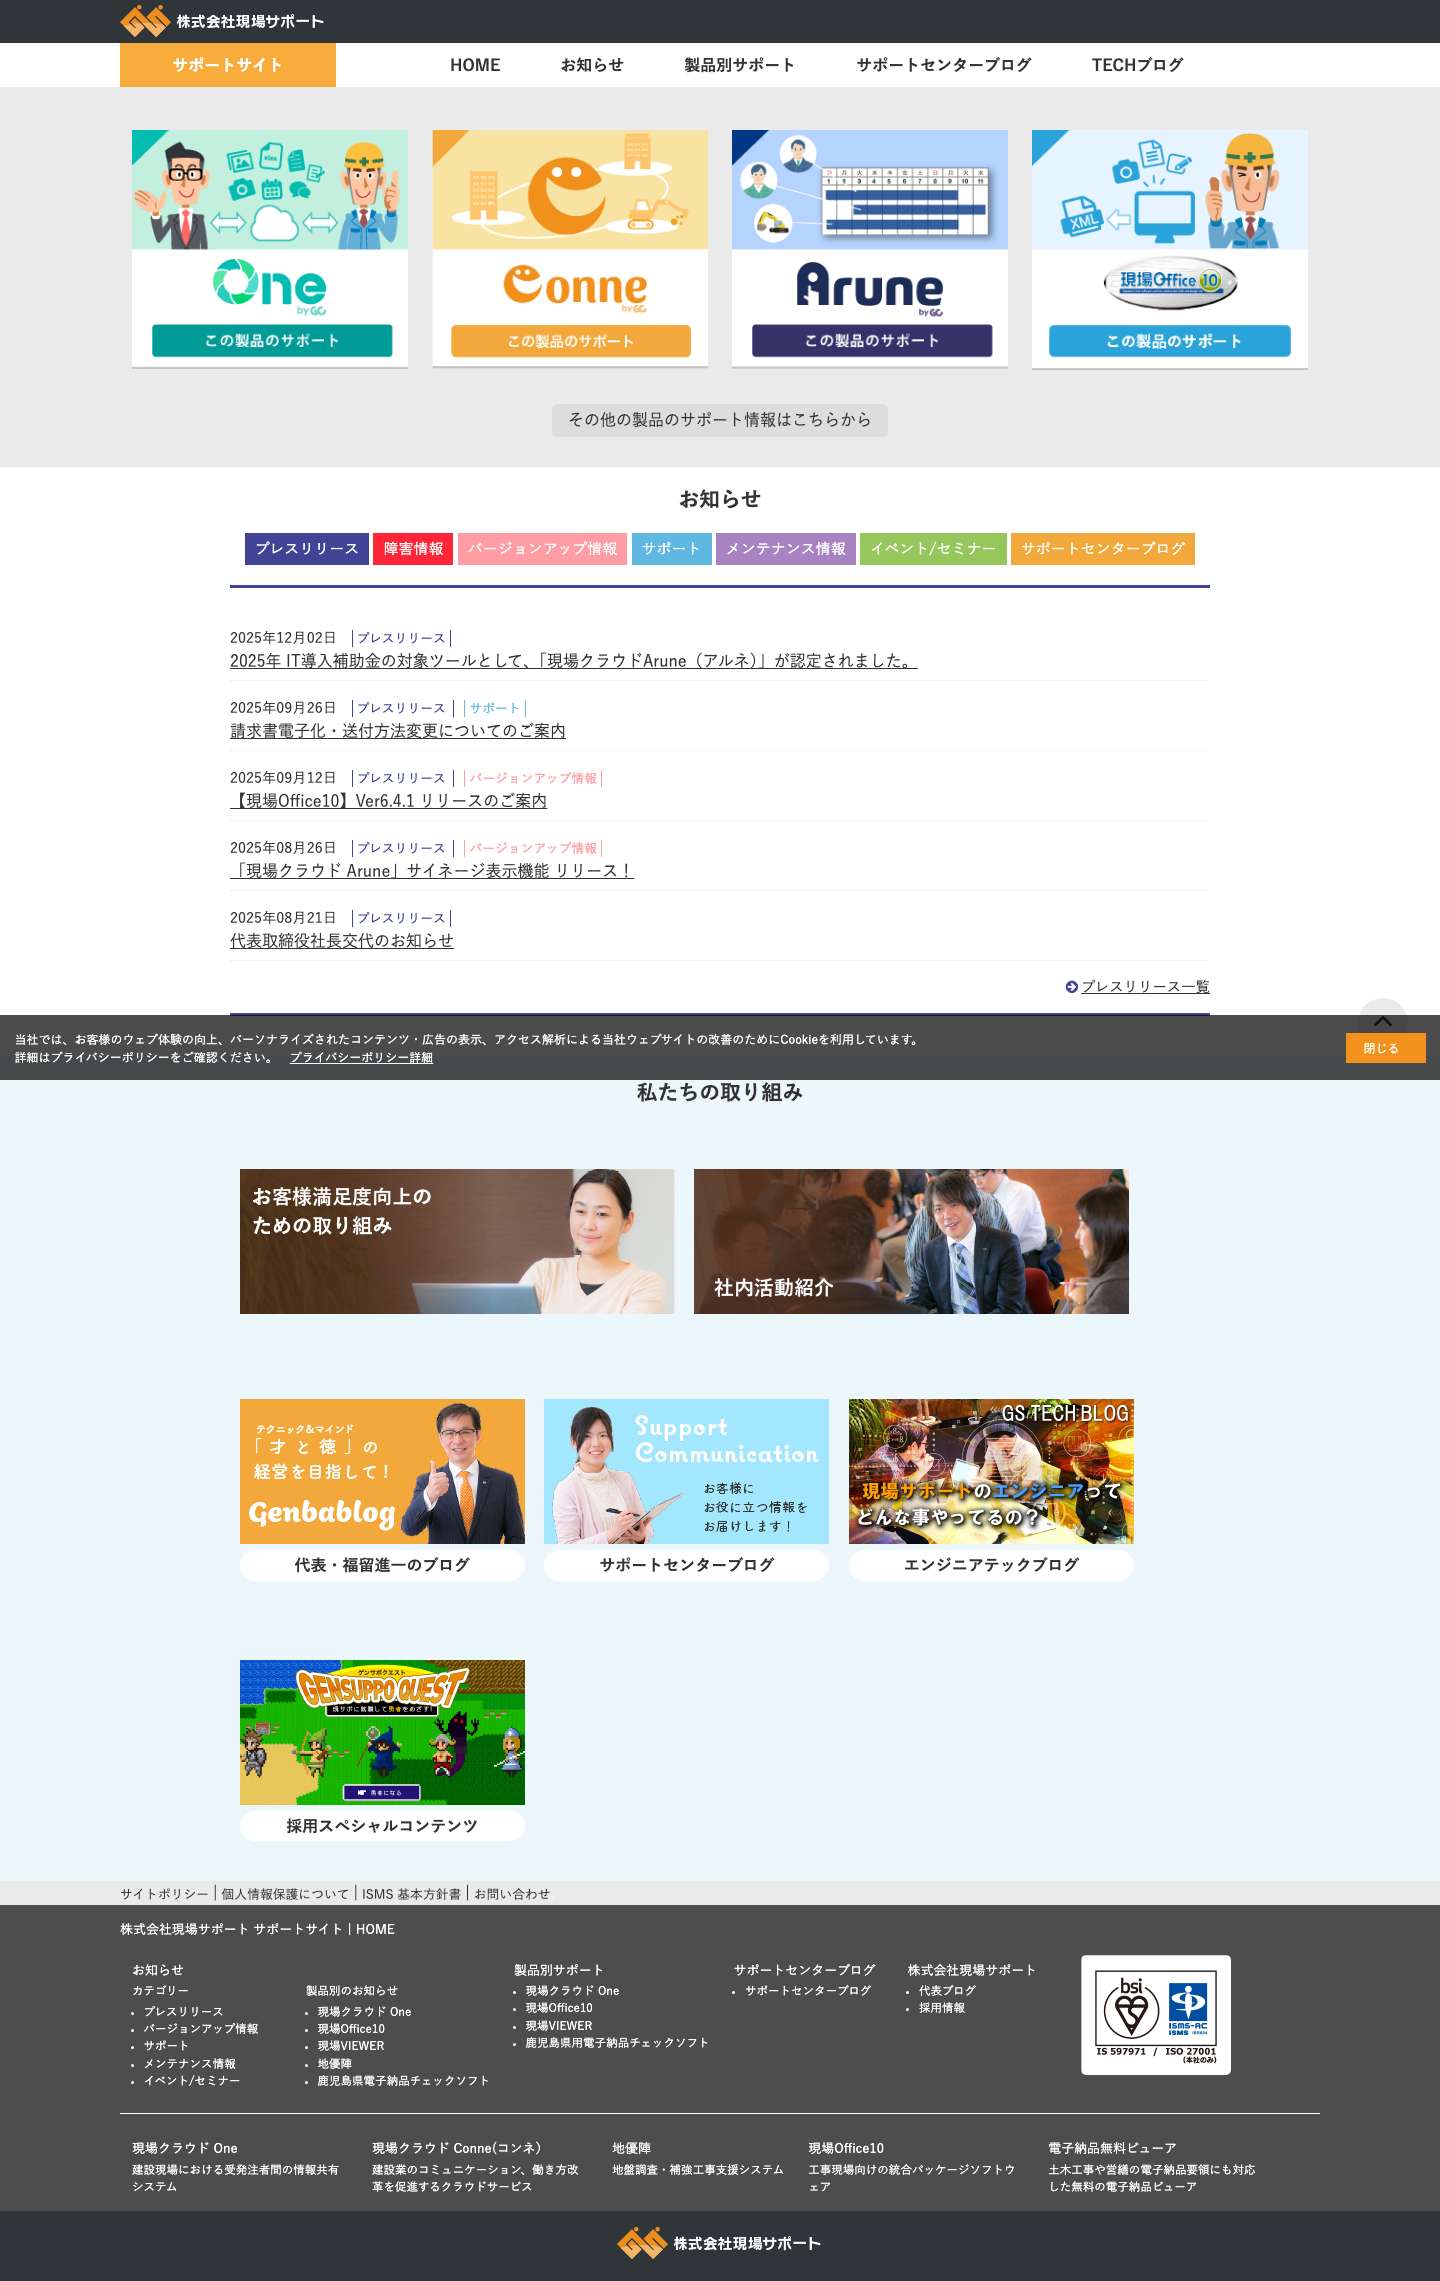The image size is (1440, 2281).
Task: Click エンジニアテックブログ label
Action: pyautogui.click(x=991, y=1565)
